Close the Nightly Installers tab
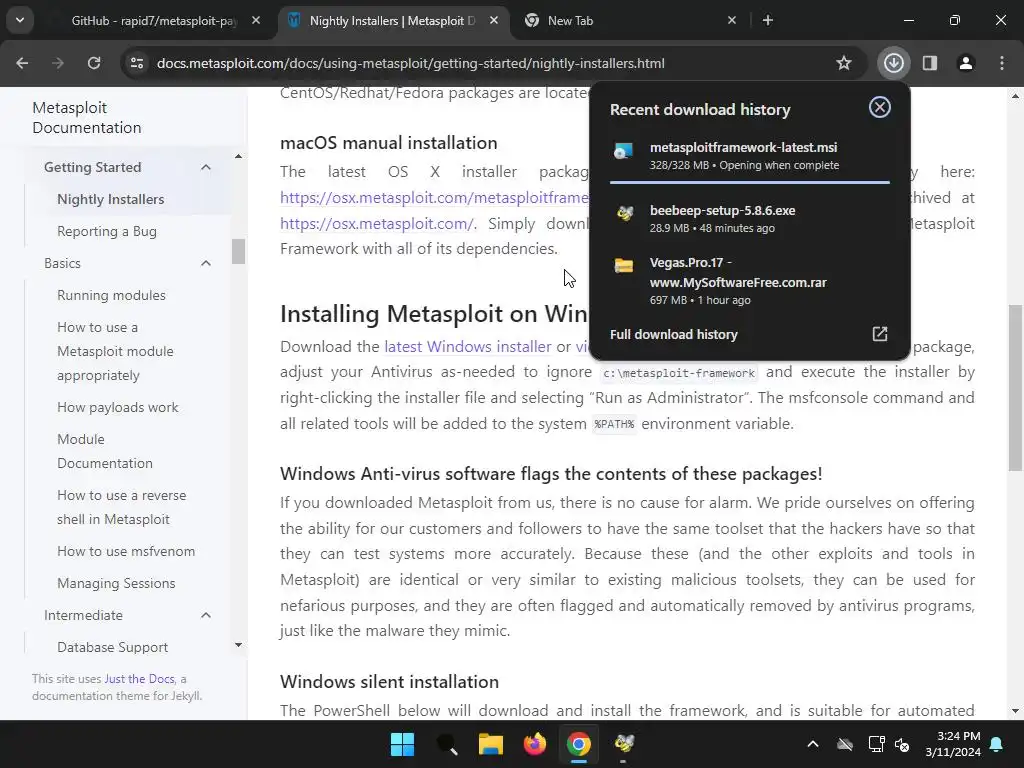Viewport: 1024px width, 768px height. pos(494,21)
